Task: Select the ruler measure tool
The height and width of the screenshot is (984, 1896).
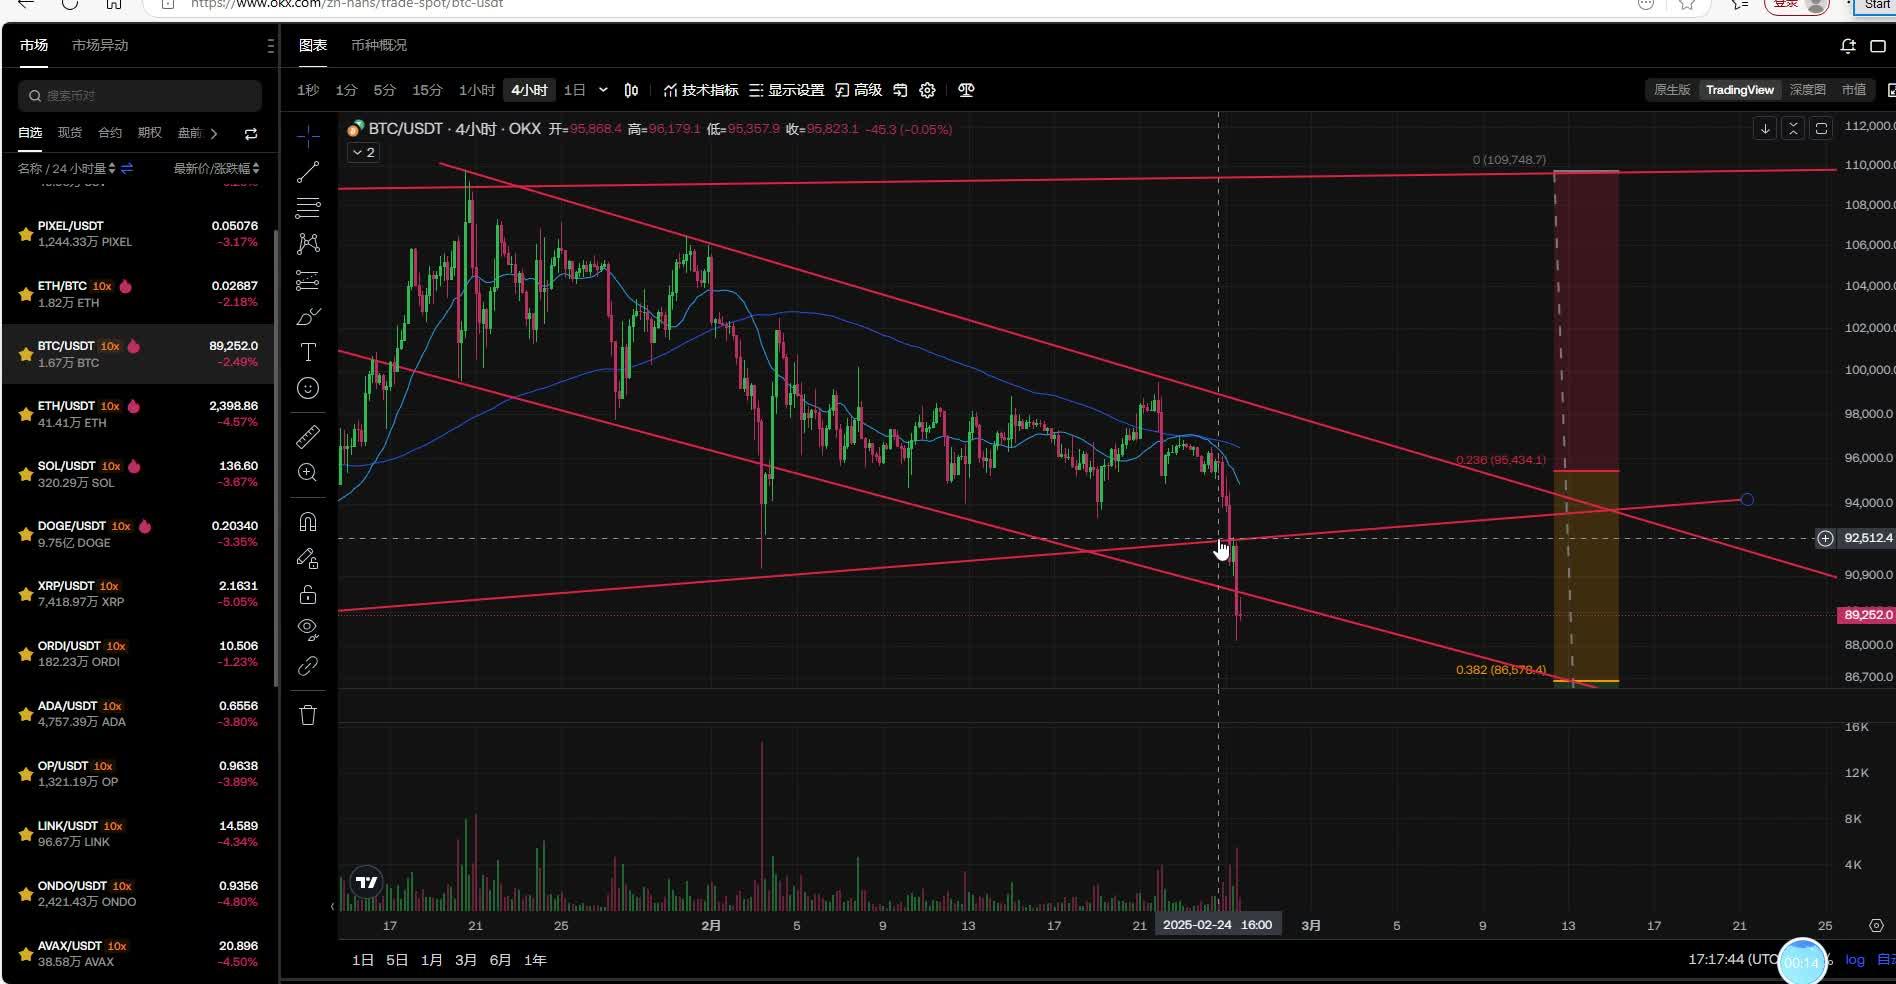Action: pyautogui.click(x=308, y=436)
